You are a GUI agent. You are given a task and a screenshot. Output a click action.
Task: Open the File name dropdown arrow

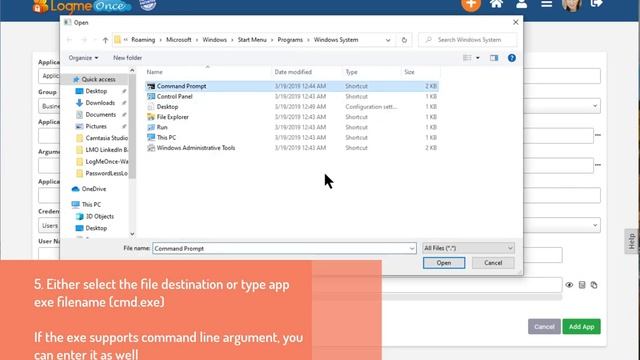point(411,248)
